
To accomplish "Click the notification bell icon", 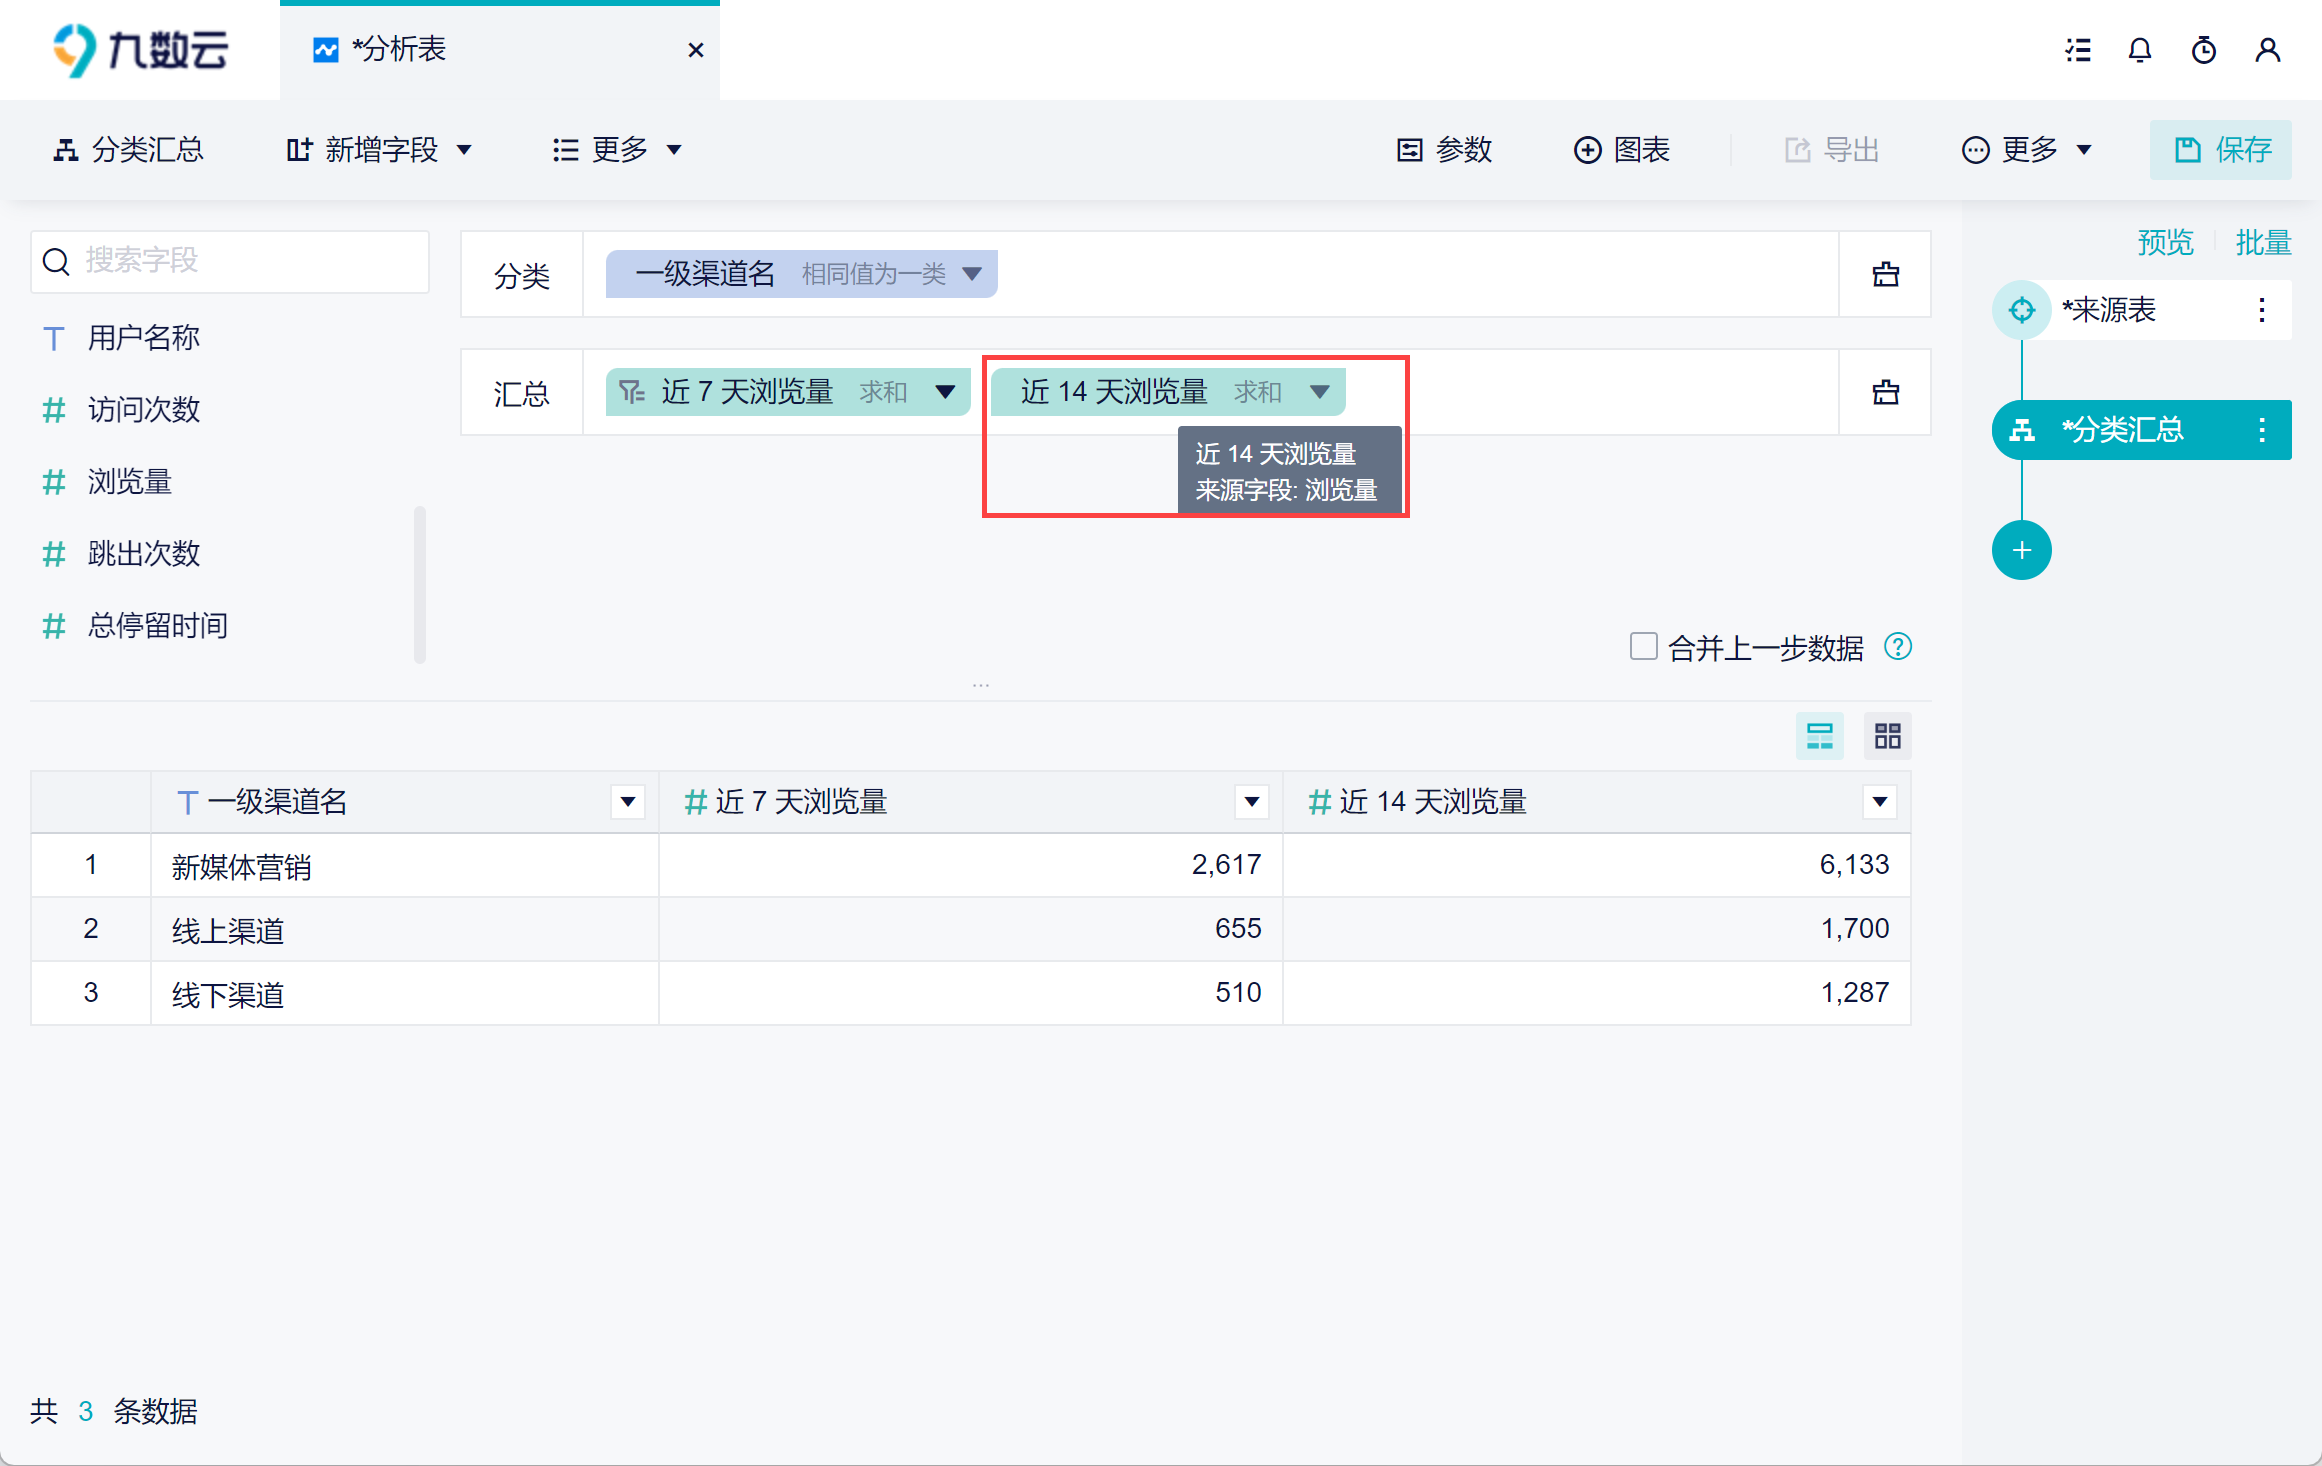I will (x=2139, y=50).
